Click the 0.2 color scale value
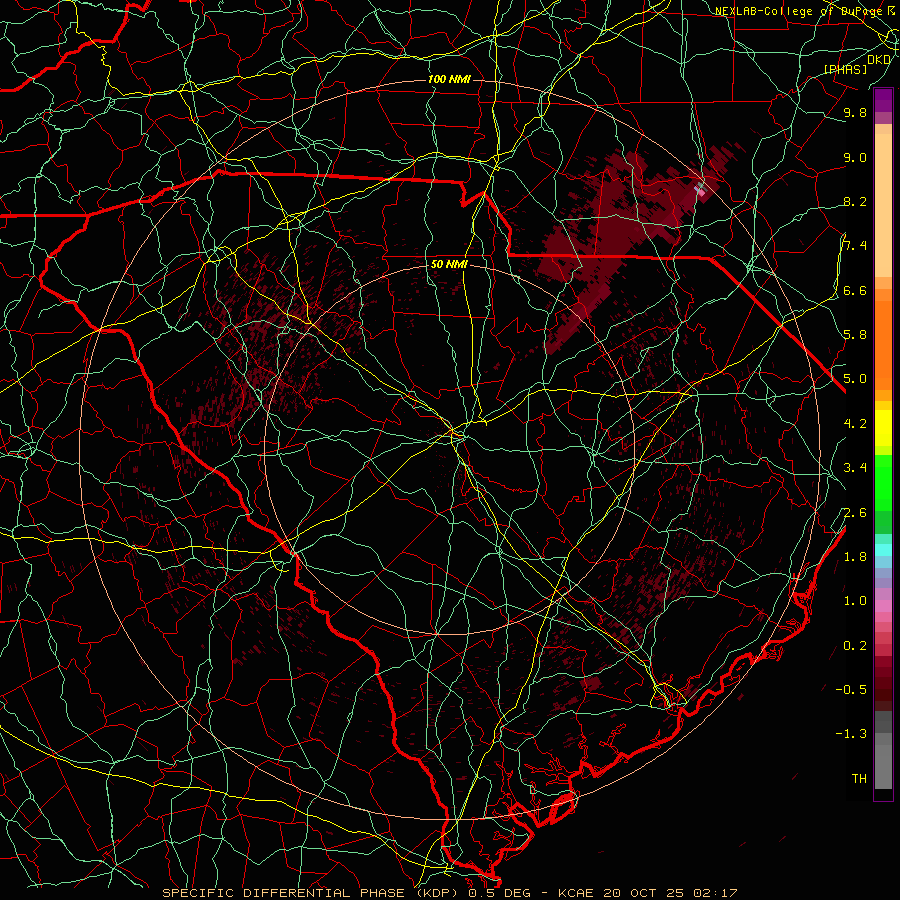The image size is (900, 900). (x=855, y=646)
